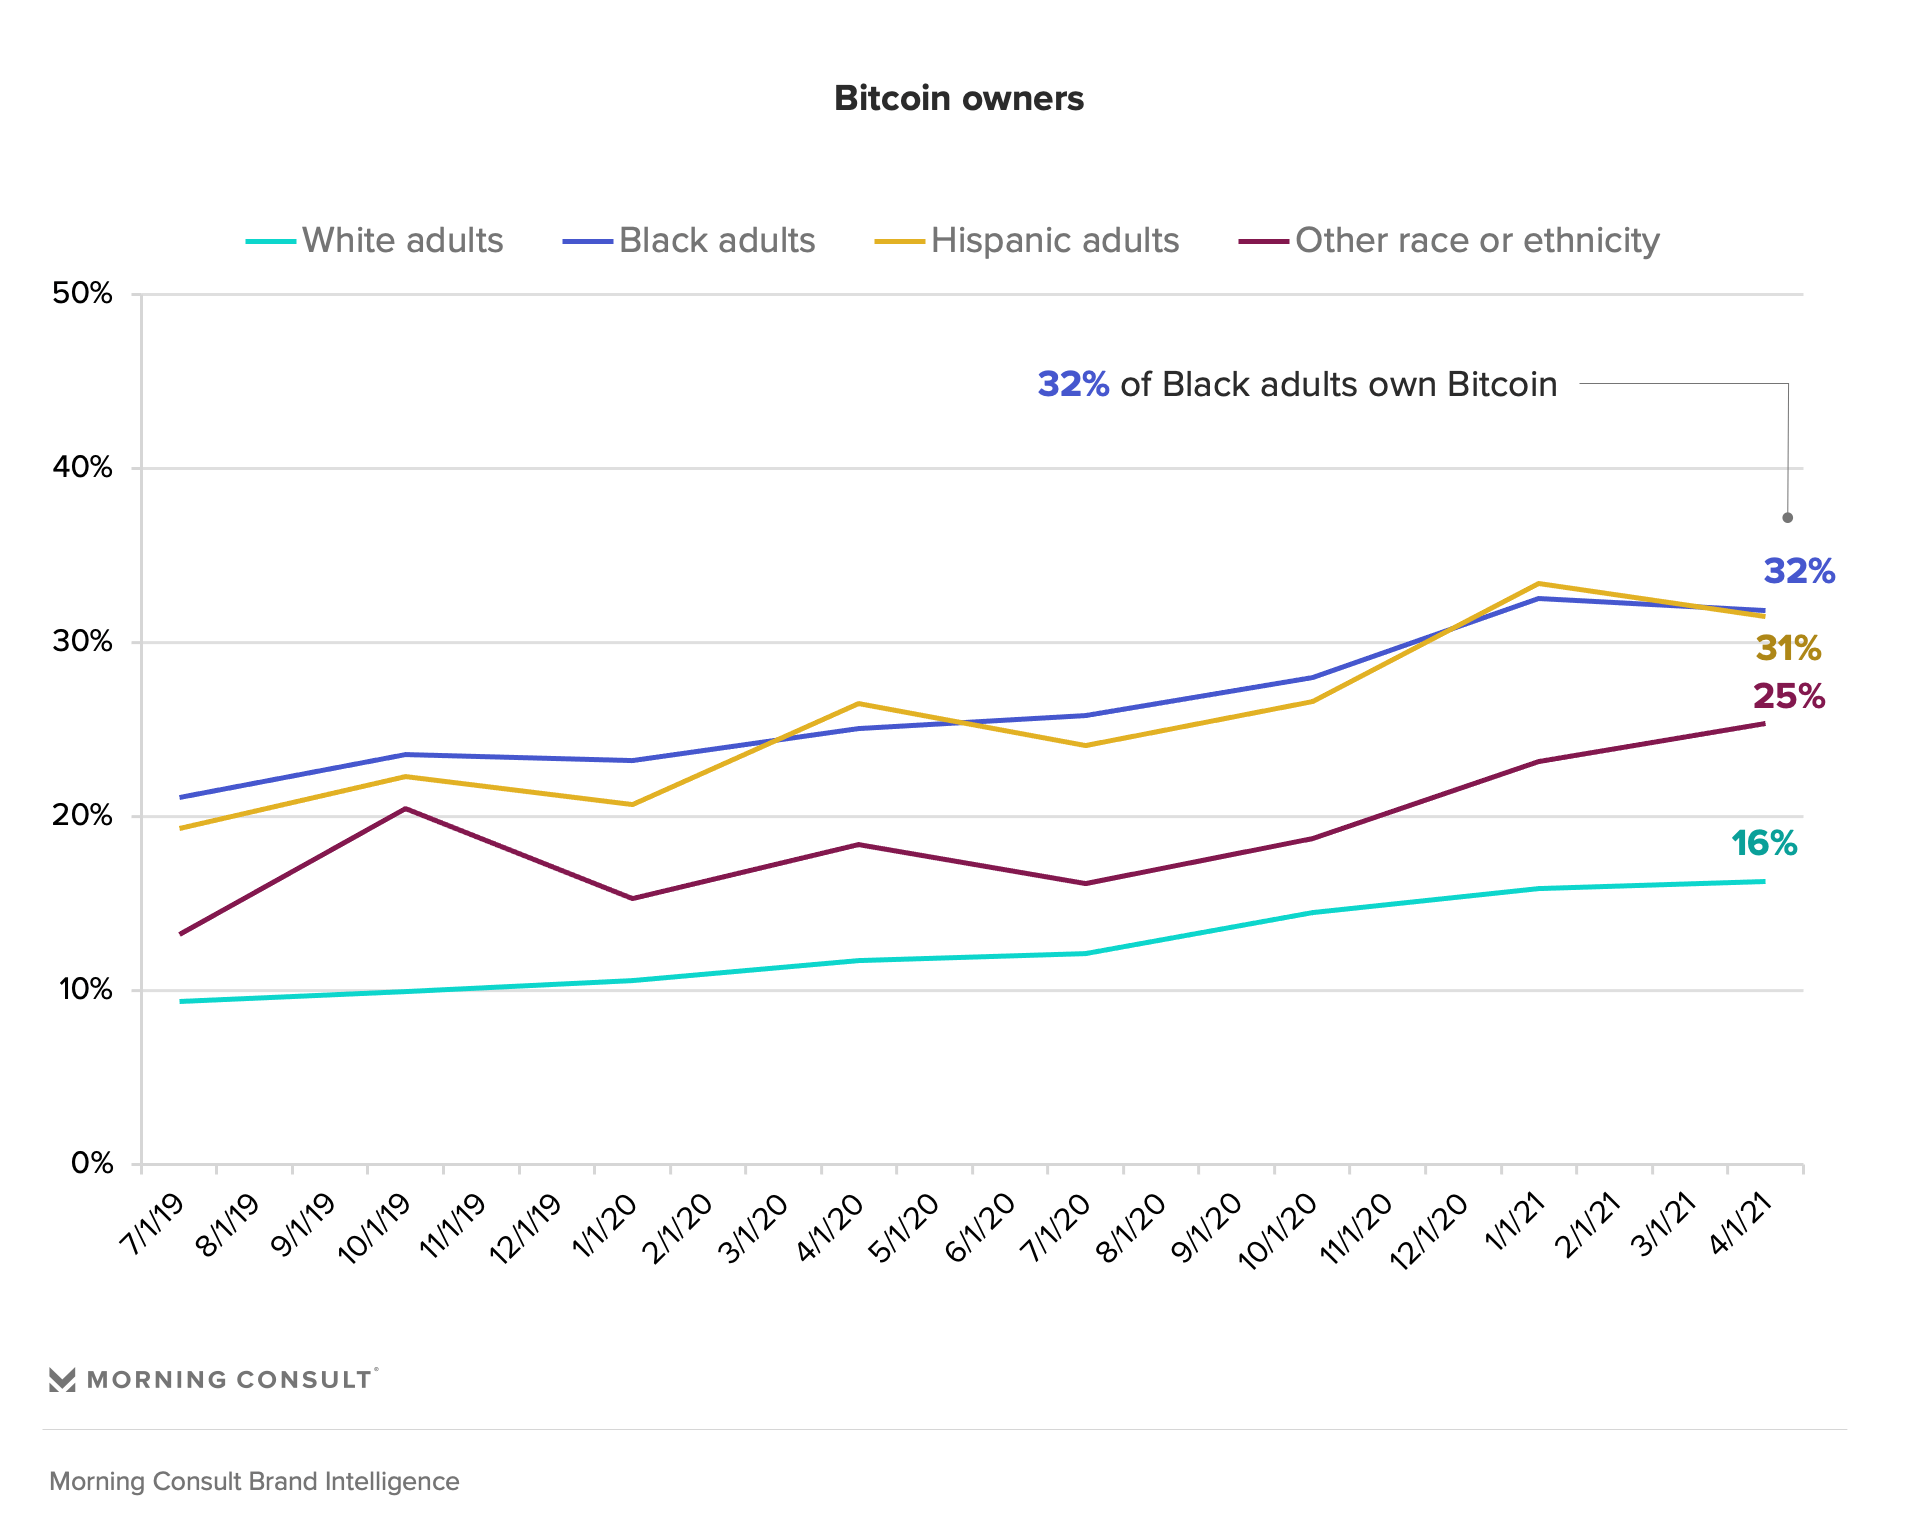This screenshot has width=1920, height=1536.
Task: Click the maroon Other race legend line
Action: tap(1263, 241)
